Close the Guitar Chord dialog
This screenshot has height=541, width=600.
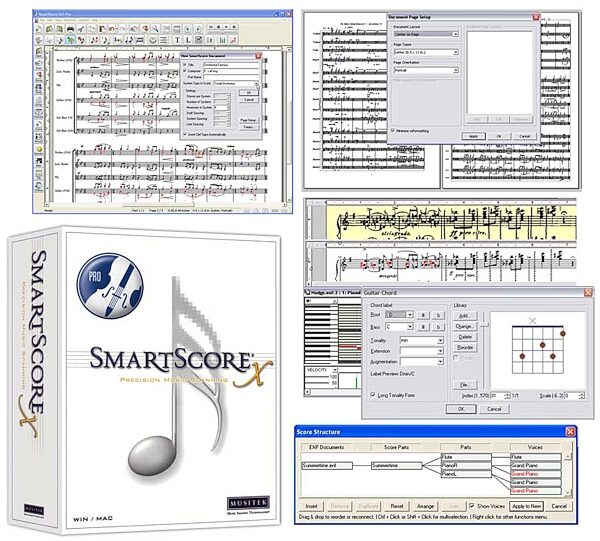pyautogui.click(x=588, y=293)
